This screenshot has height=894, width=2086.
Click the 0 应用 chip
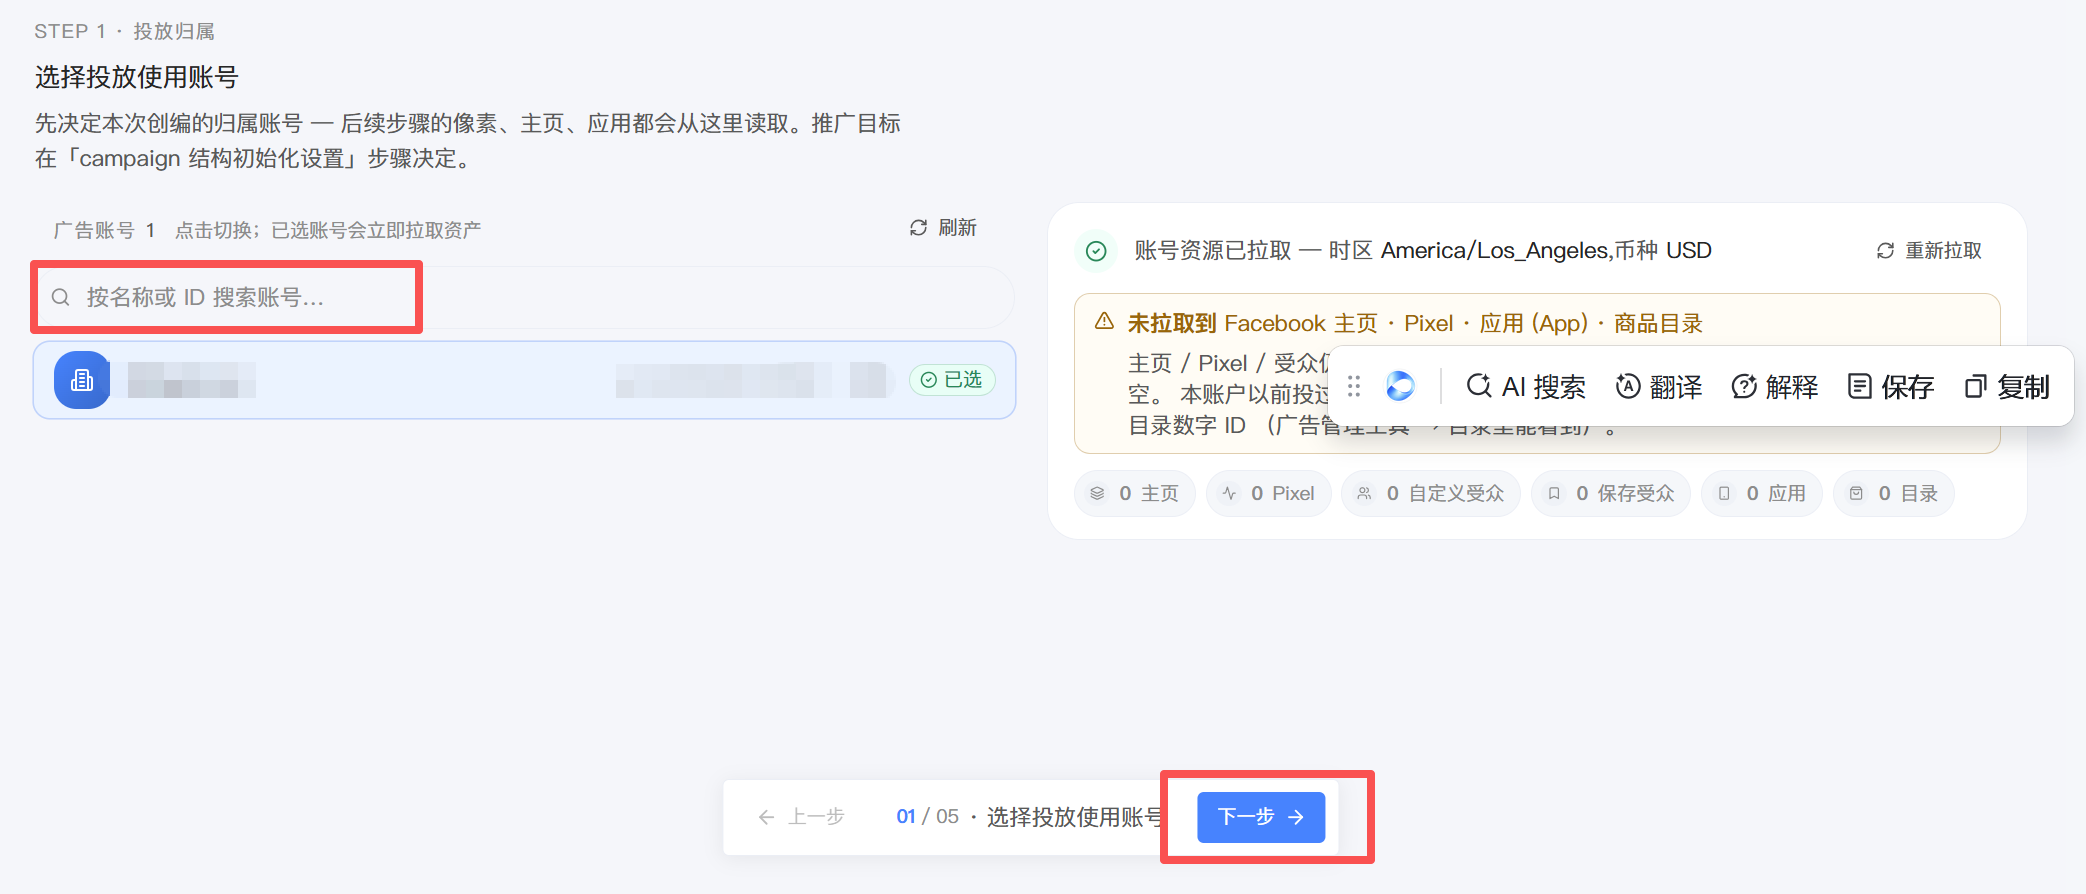(1762, 494)
